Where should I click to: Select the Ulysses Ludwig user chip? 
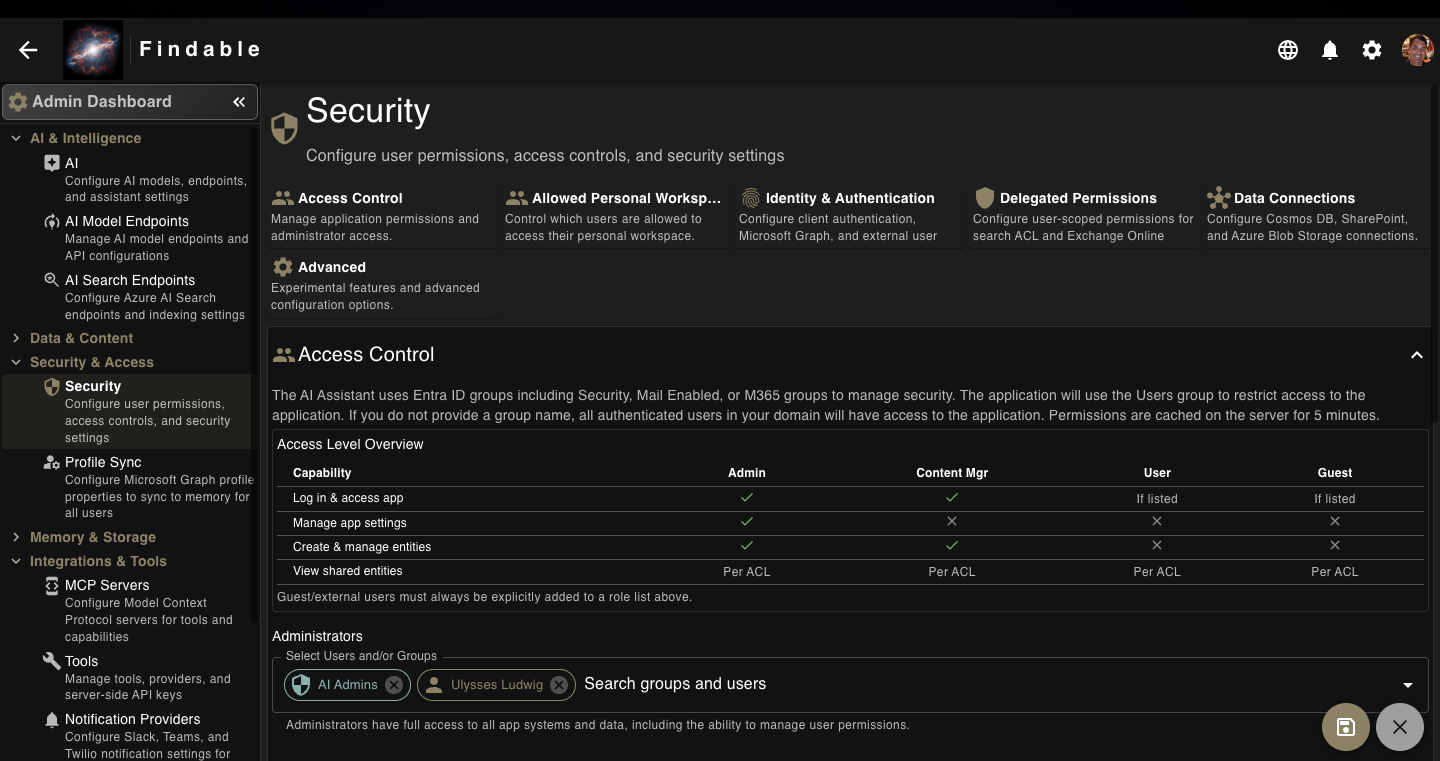[497, 685]
